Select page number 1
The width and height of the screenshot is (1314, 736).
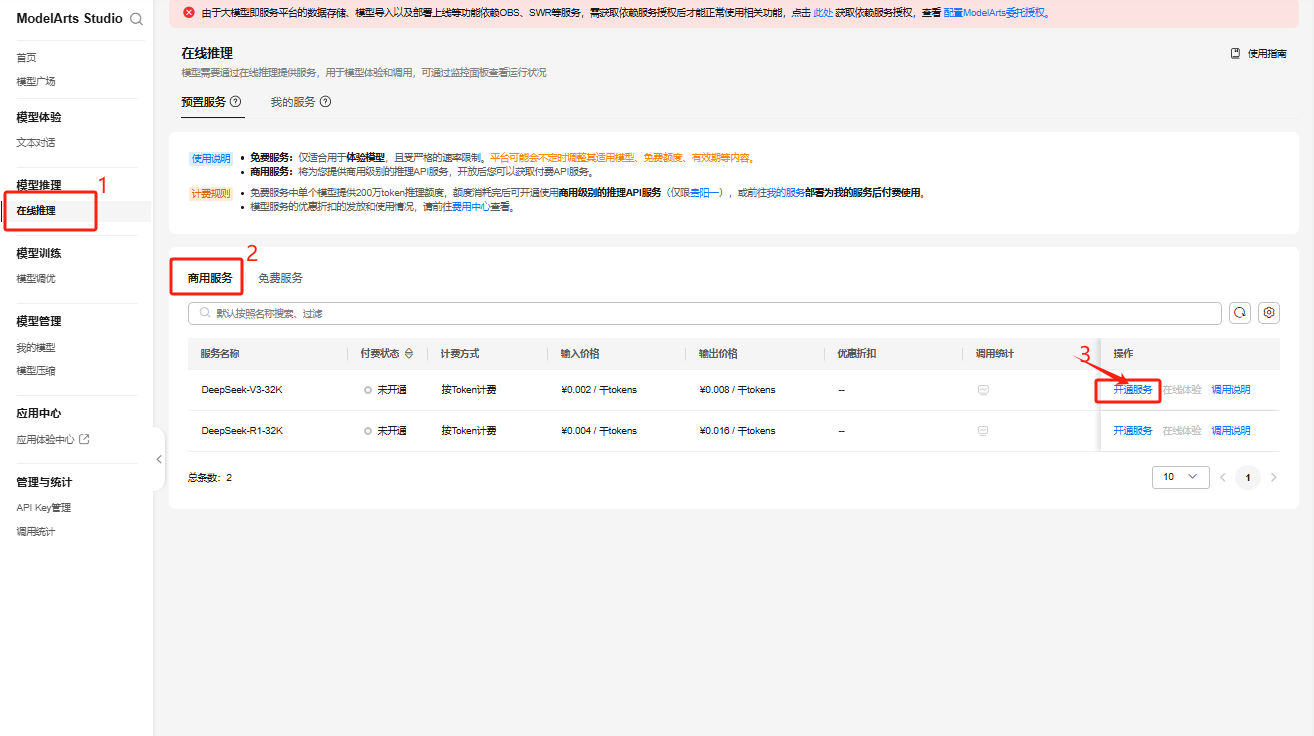coord(1247,478)
